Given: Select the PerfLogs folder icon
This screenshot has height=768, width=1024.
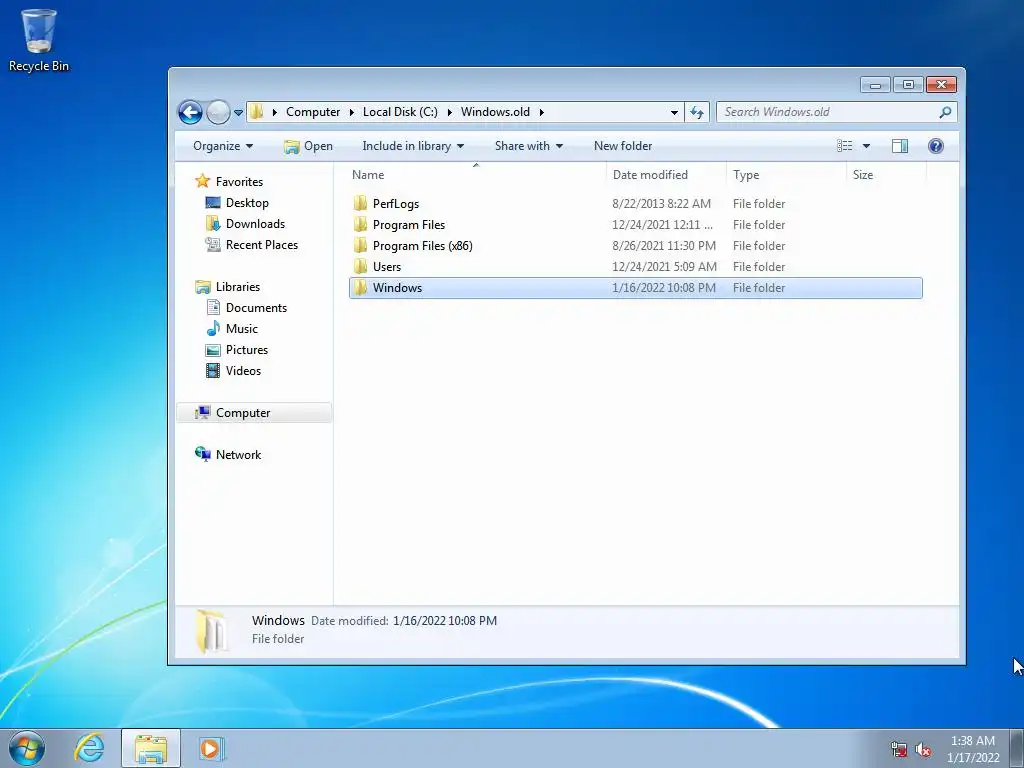Looking at the screenshot, I should (x=360, y=203).
